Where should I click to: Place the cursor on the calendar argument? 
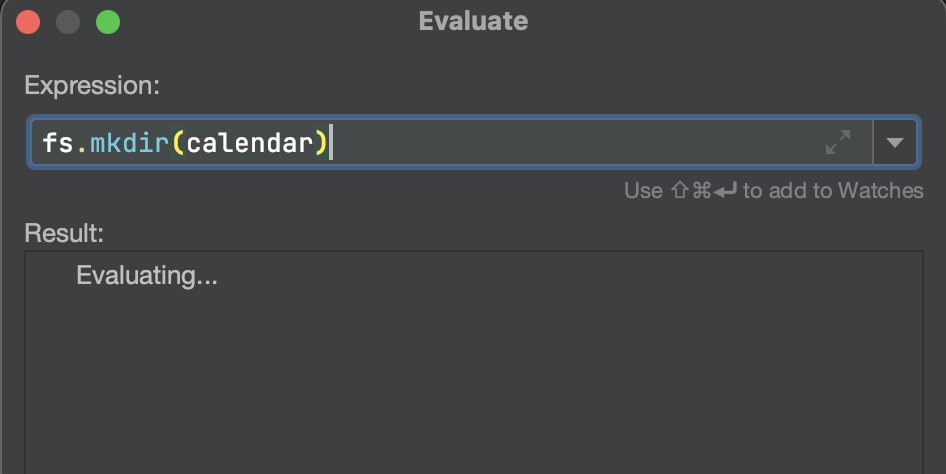pos(250,143)
